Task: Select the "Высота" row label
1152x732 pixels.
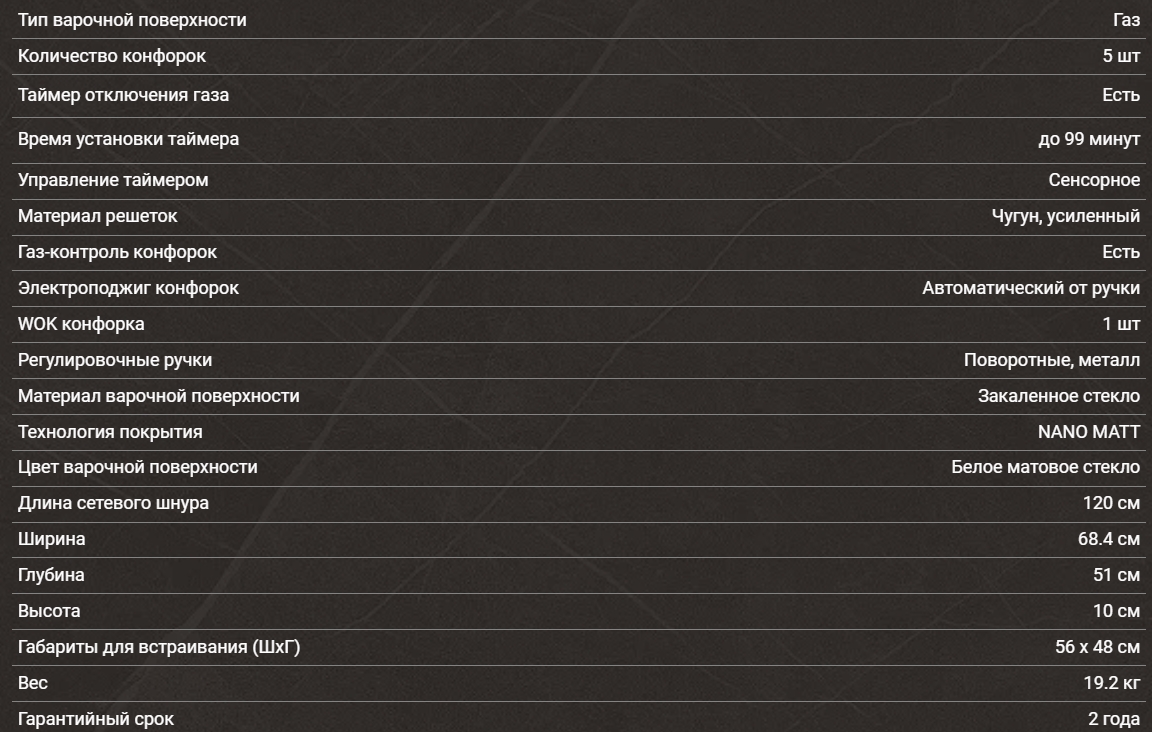Action: tap(49, 611)
